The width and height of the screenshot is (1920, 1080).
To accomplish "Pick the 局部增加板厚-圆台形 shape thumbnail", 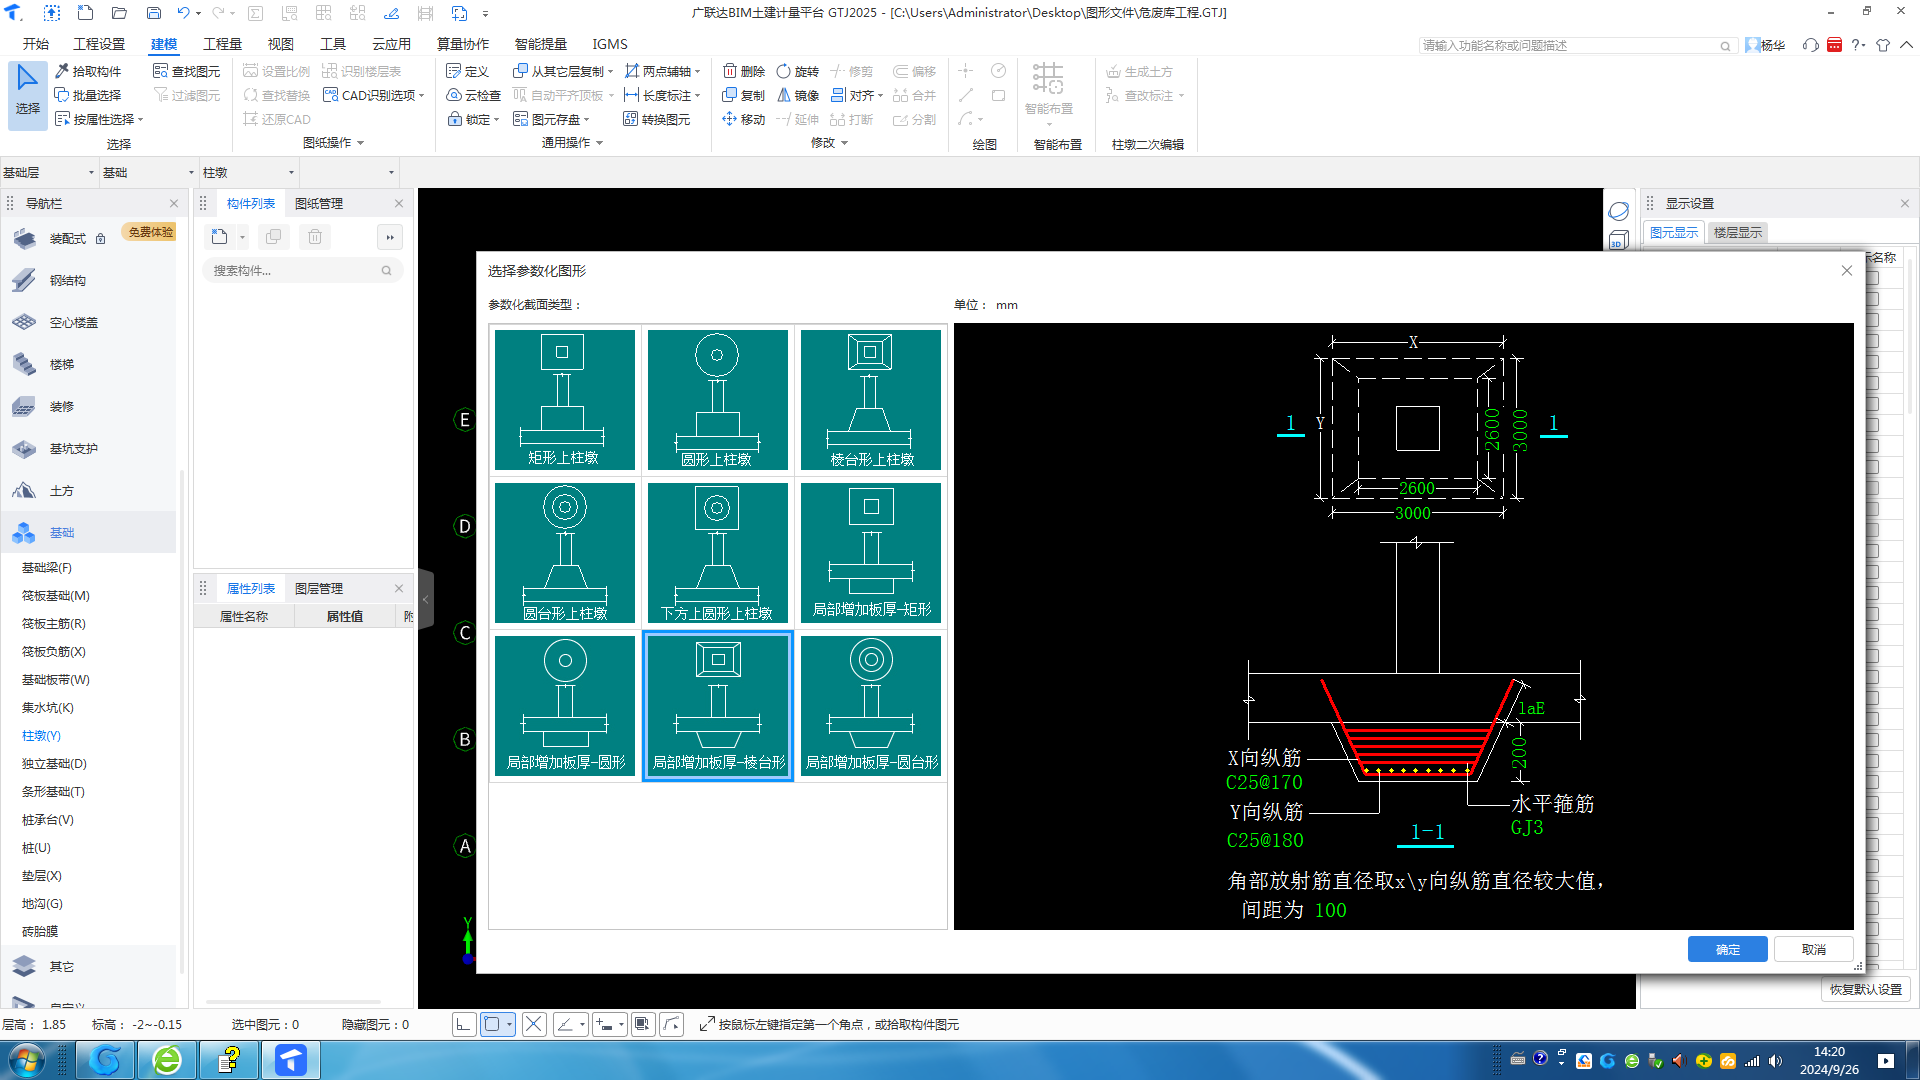I will point(870,706).
